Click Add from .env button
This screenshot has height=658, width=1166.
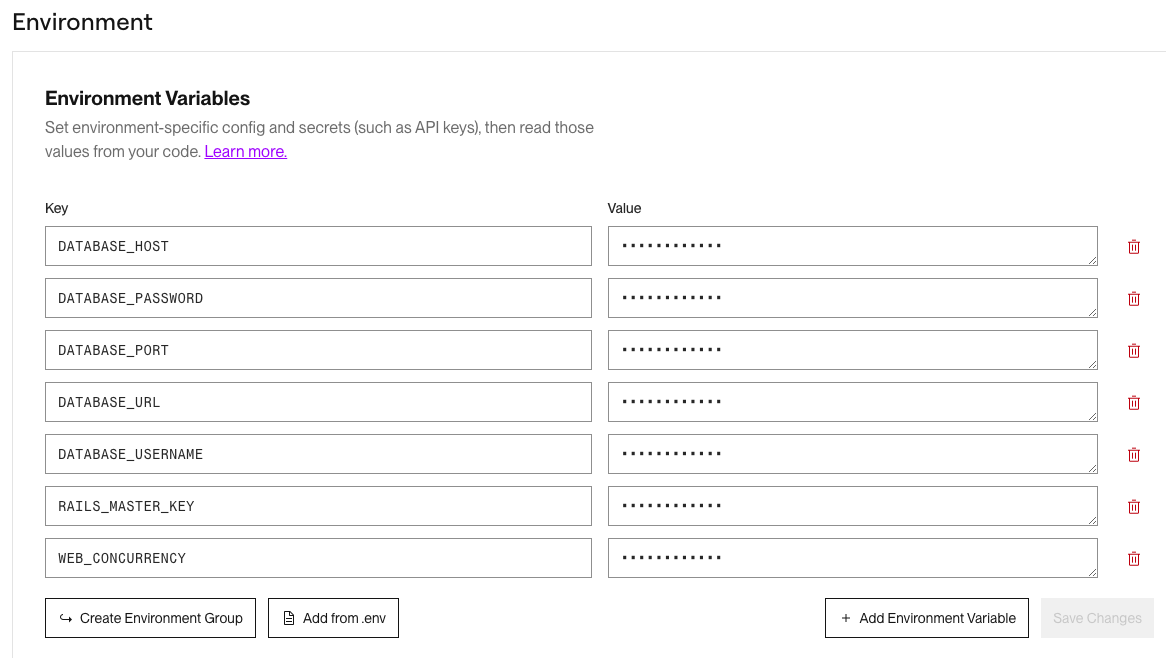click(333, 618)
